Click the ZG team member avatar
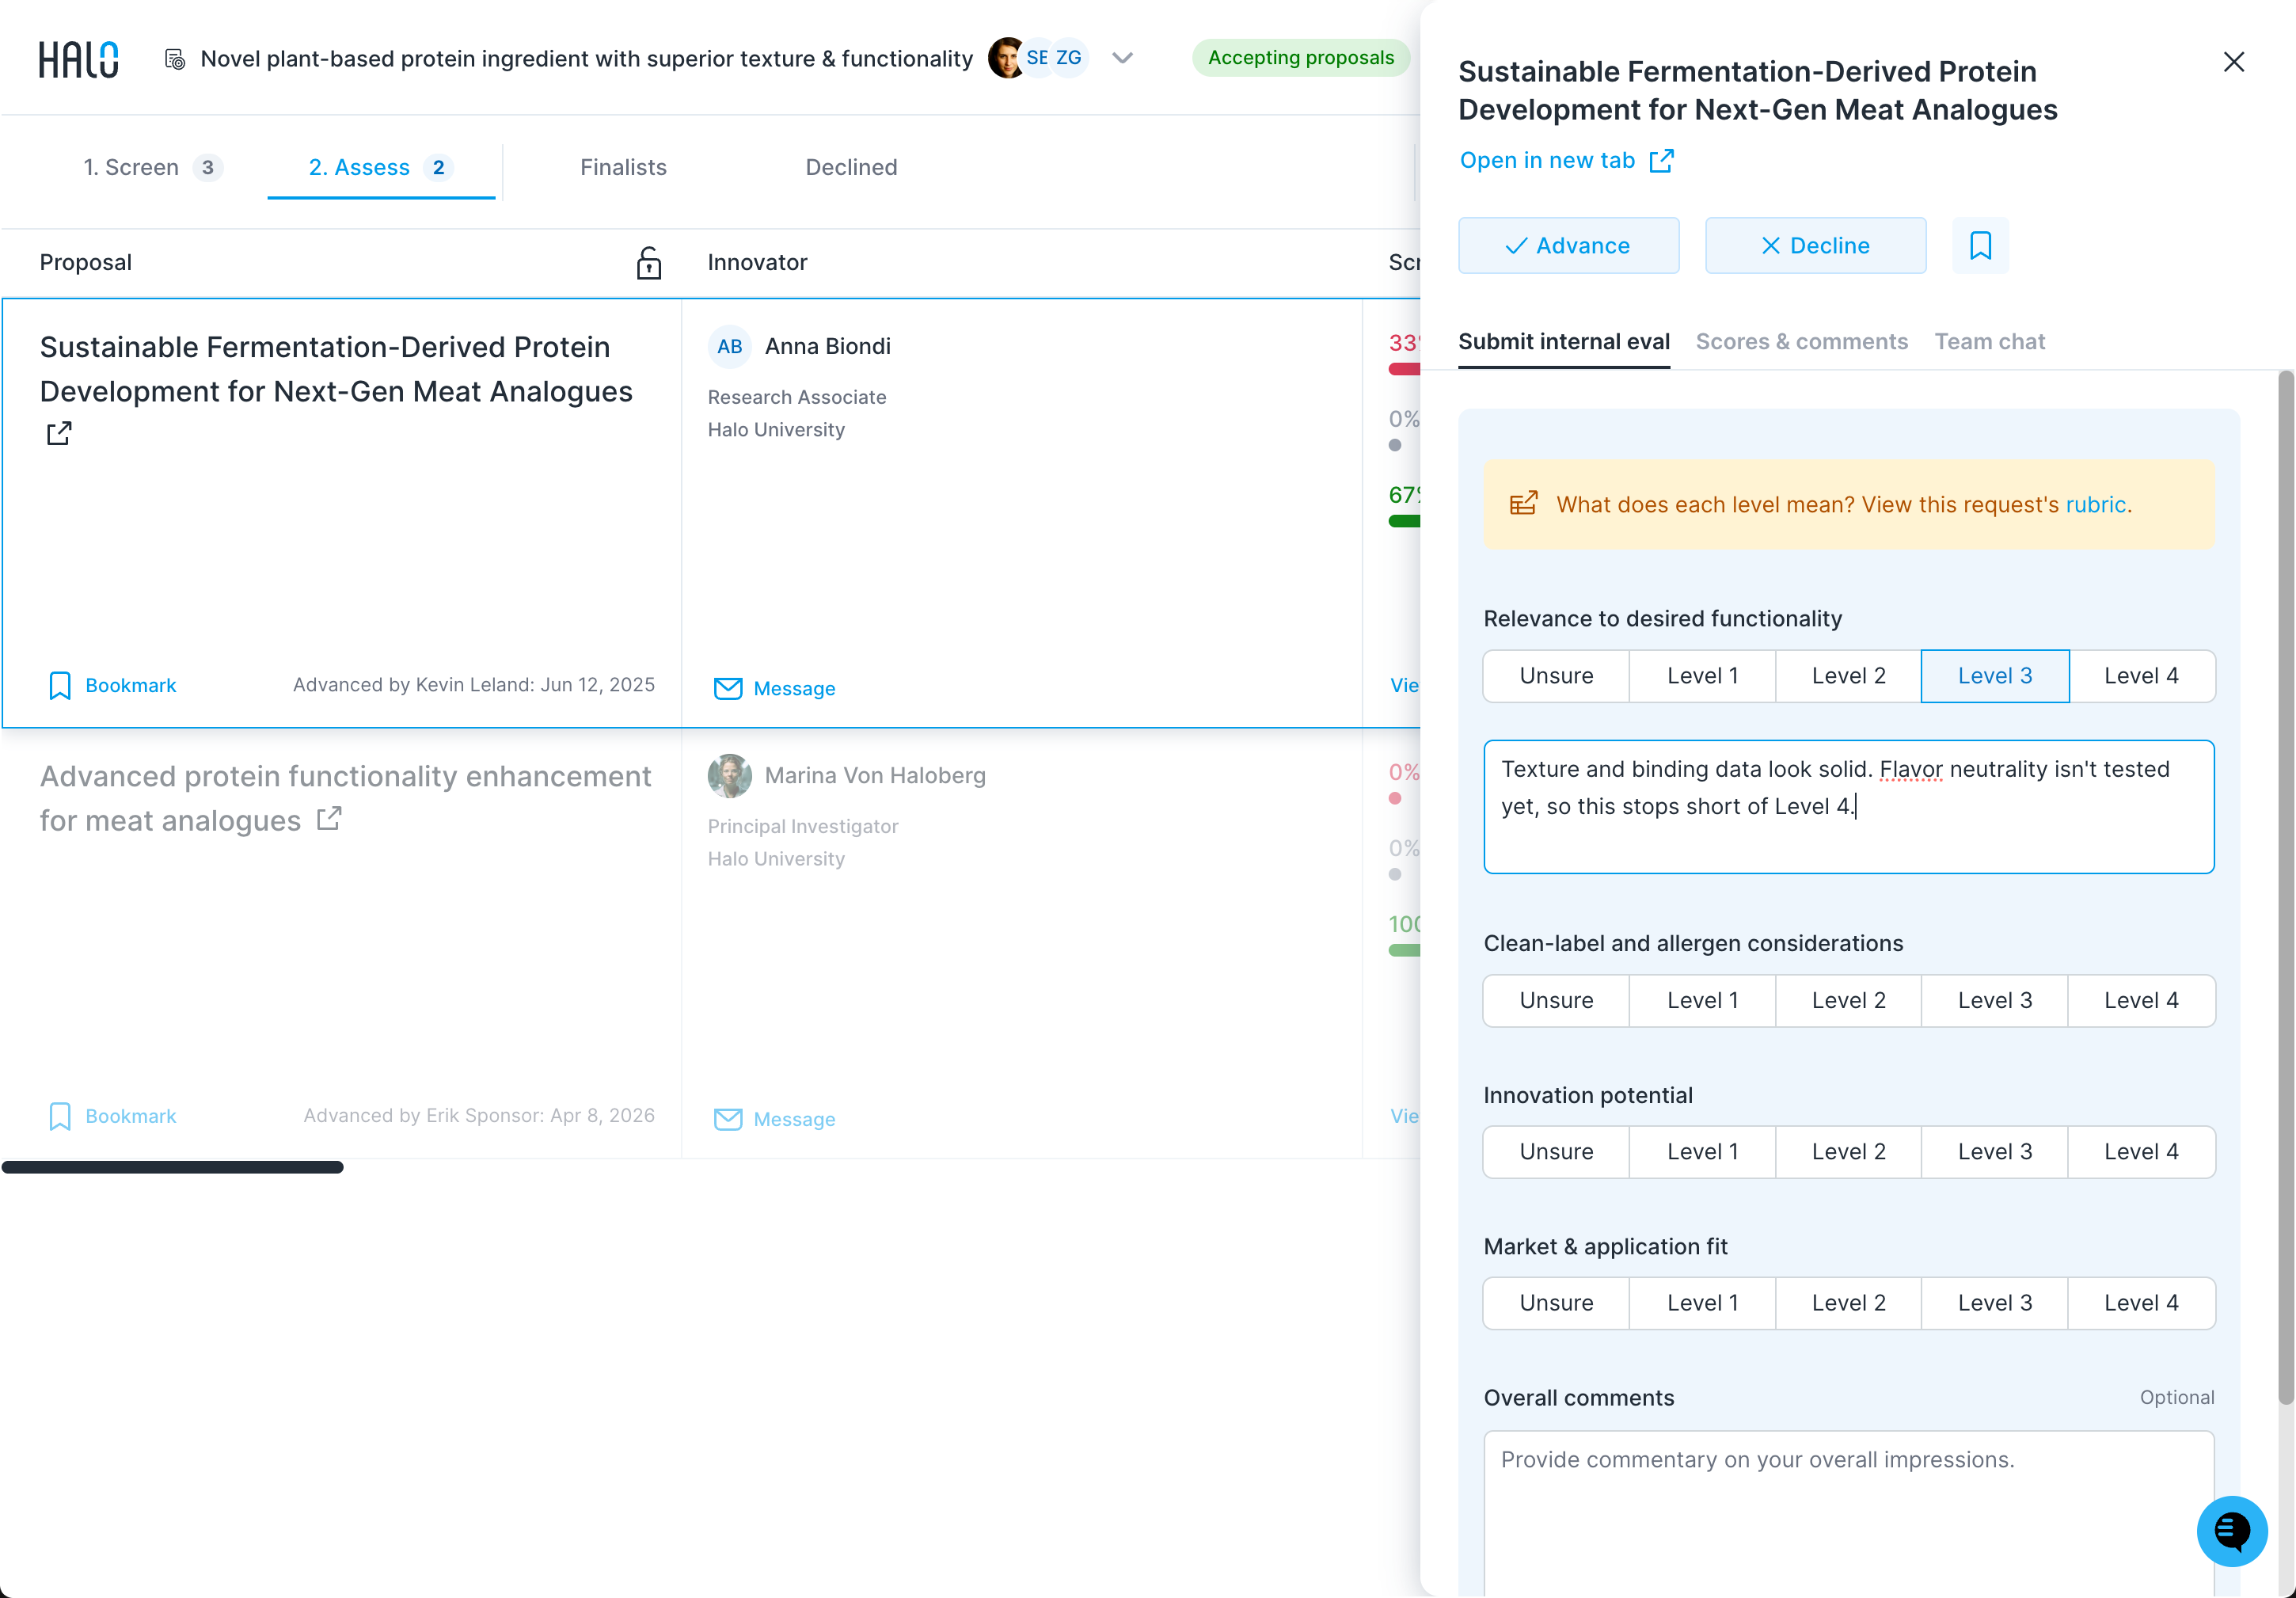The image size is (2296, 1598). coord(1069,58)
